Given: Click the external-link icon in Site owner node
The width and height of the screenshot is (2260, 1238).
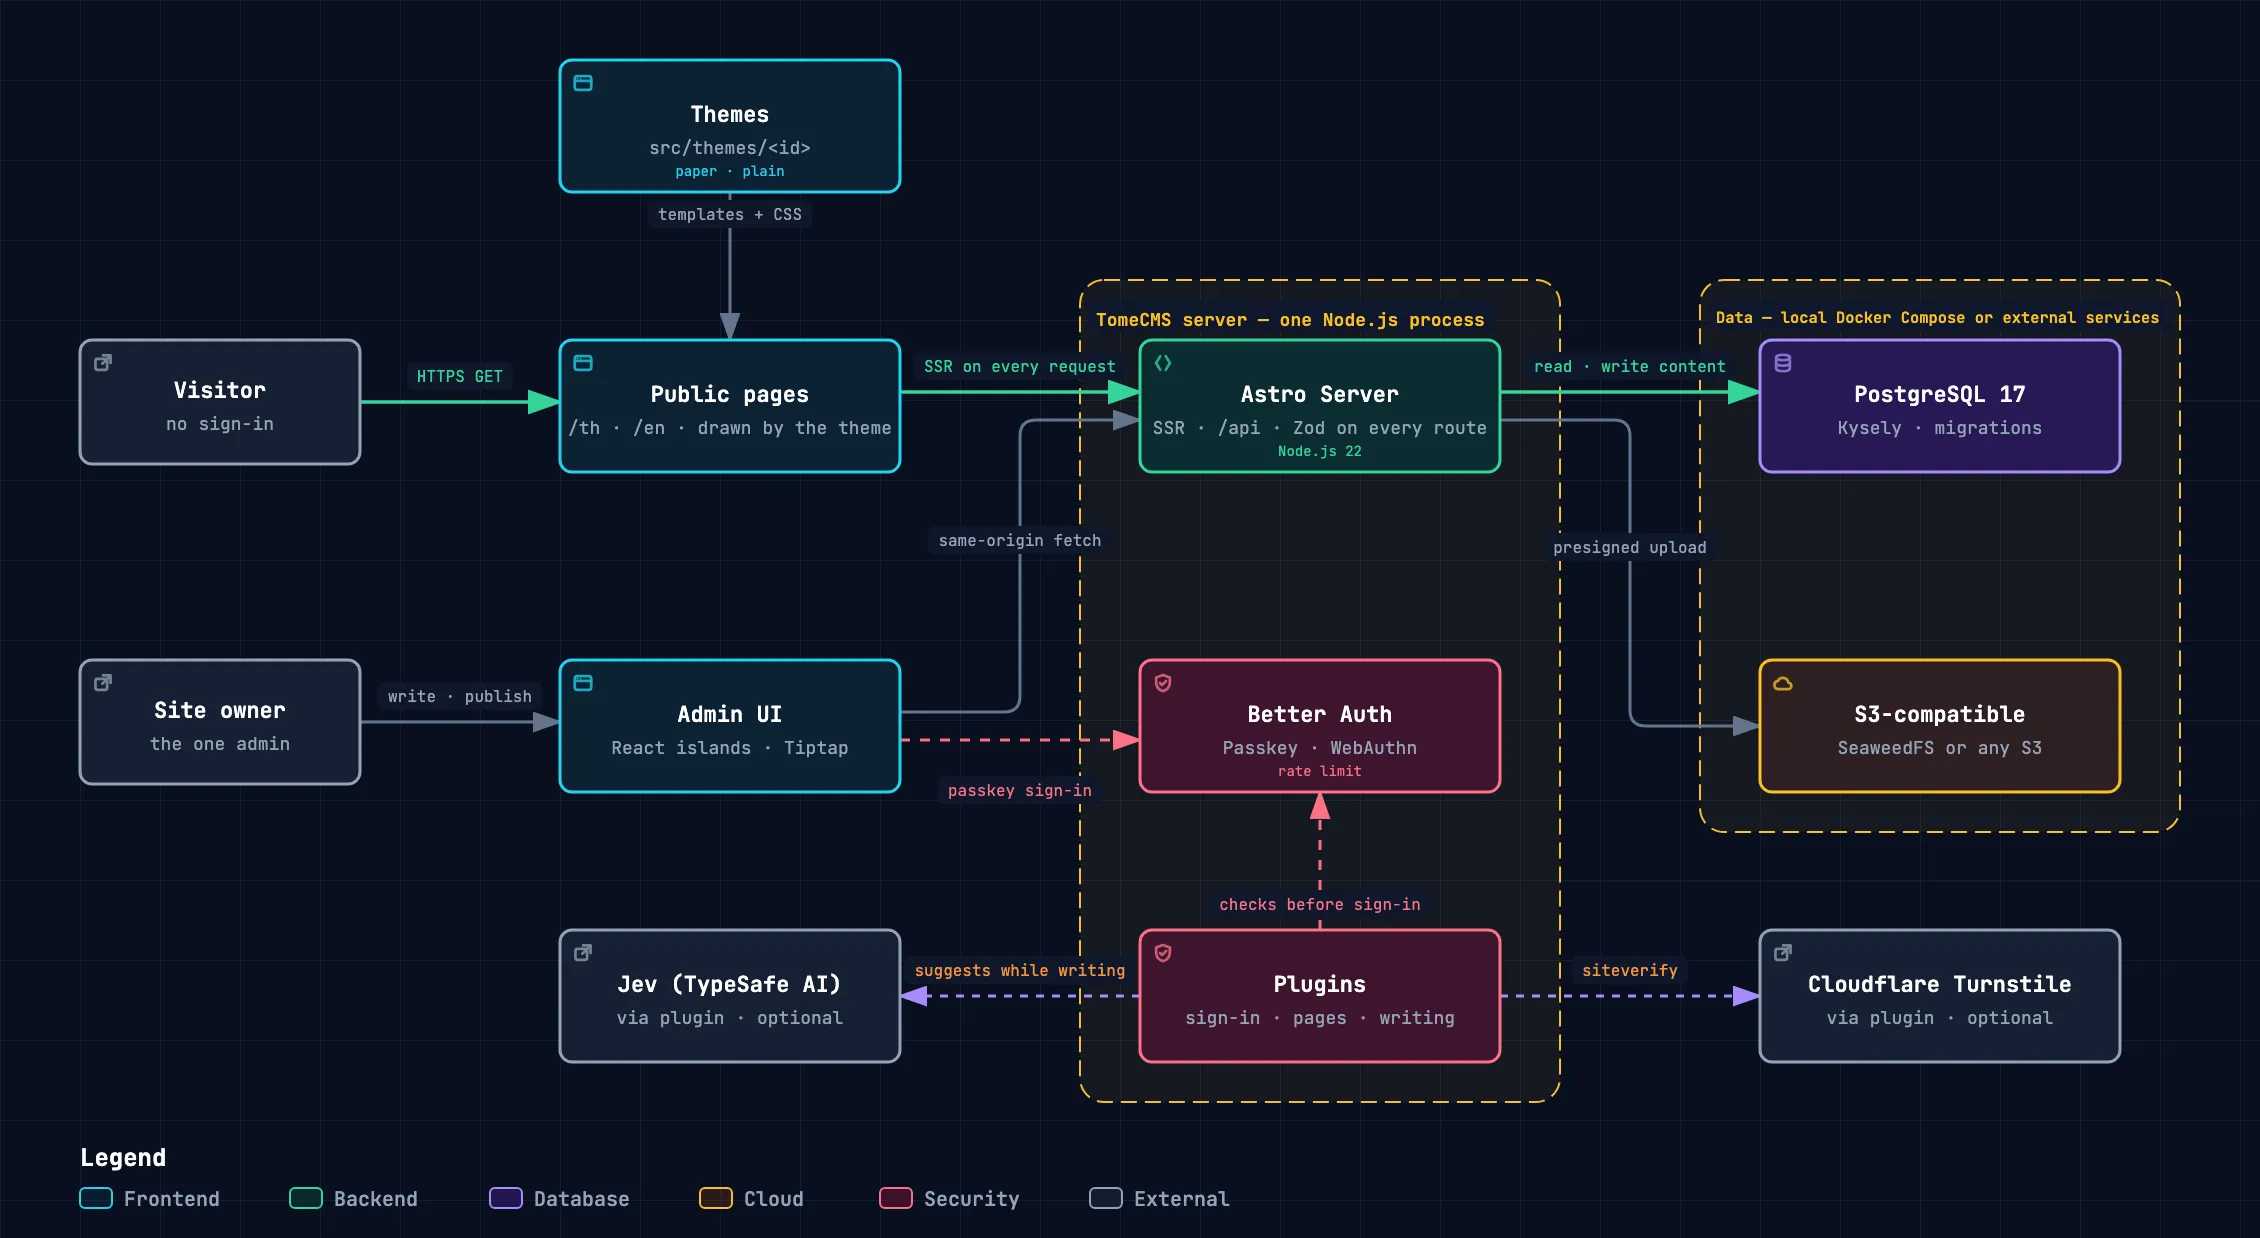Looking at the screenshot, I should (103, 683).
